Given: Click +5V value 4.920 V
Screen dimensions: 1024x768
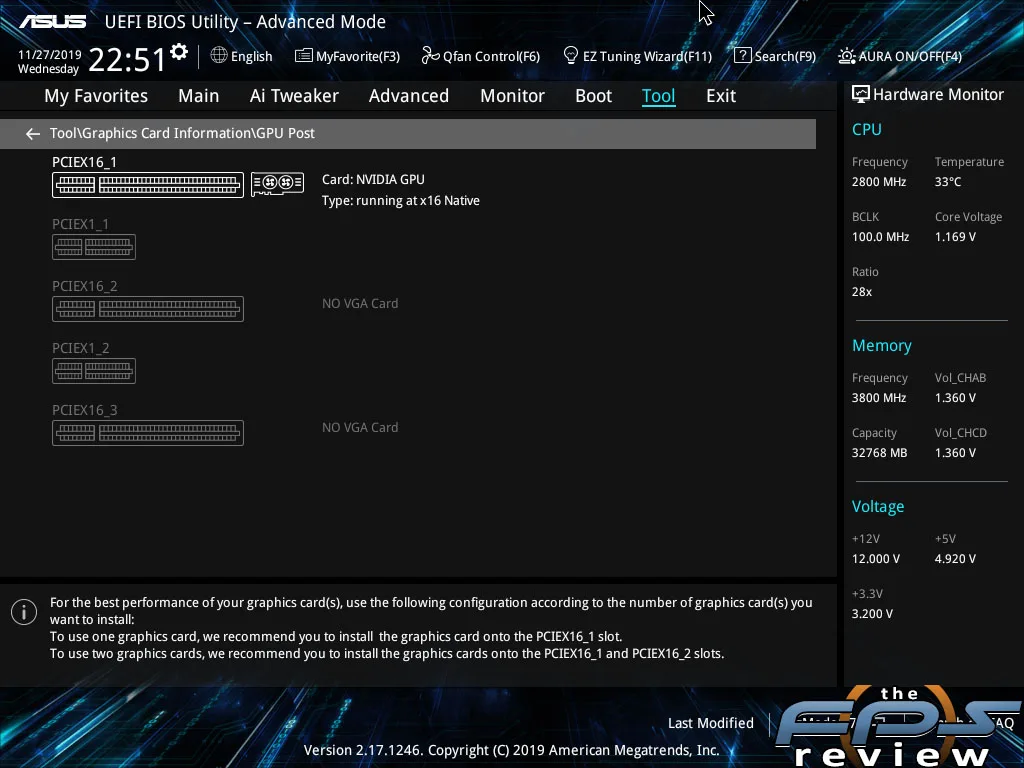Looking at the screenshot, I should click(955, 559).
